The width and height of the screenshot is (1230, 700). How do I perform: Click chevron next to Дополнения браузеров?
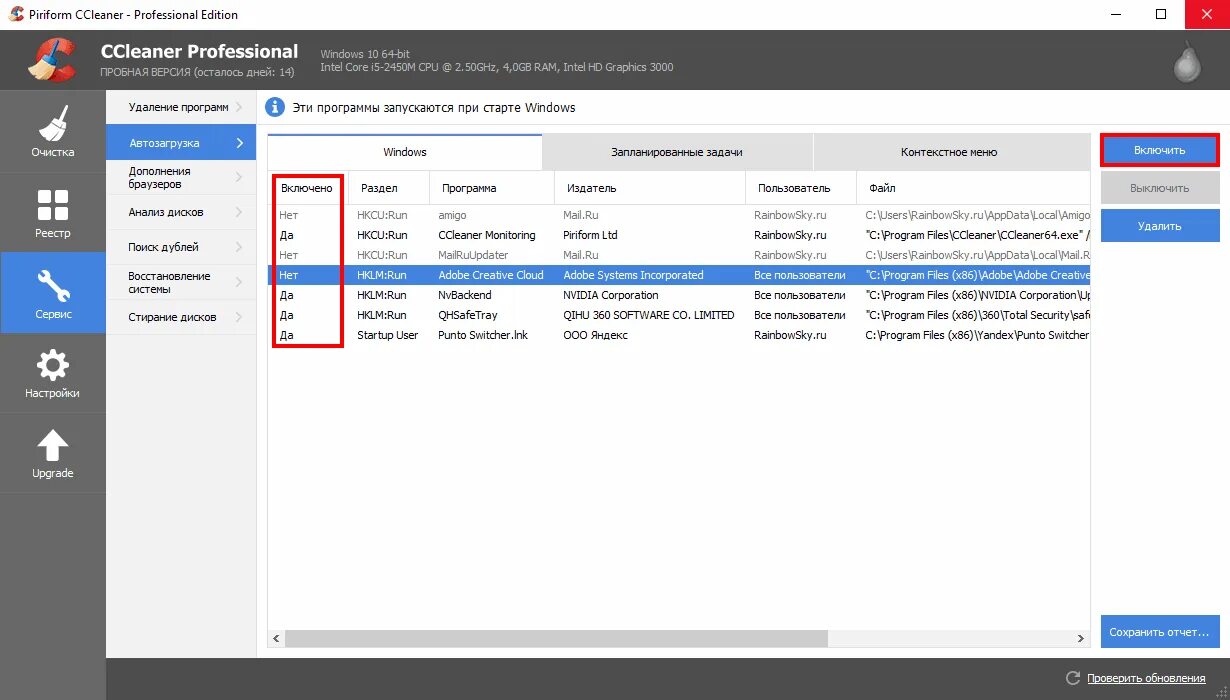(239, 178)
